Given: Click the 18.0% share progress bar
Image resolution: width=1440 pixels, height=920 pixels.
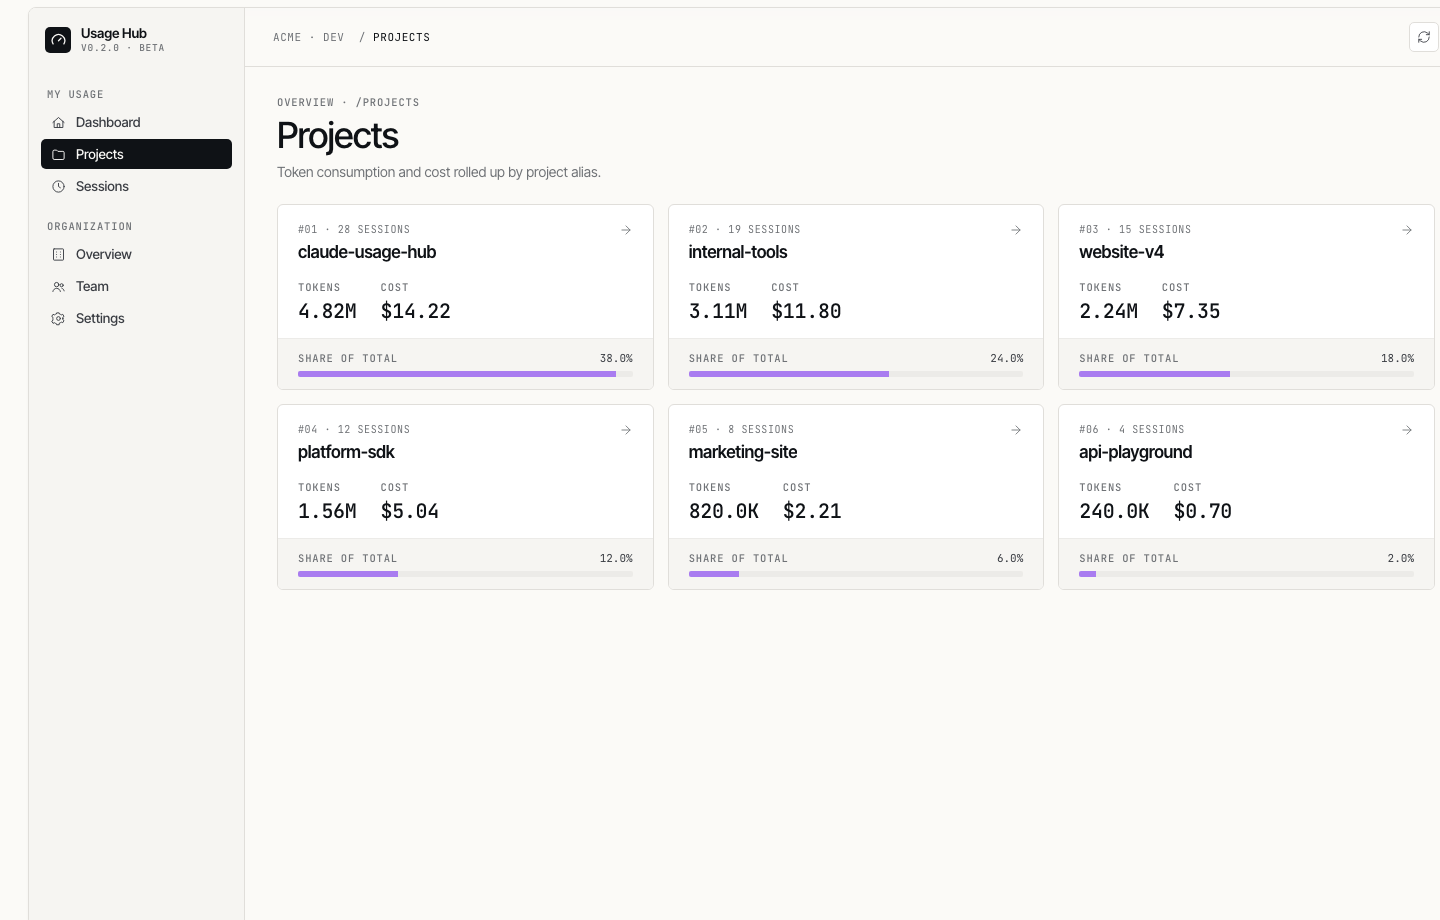Looking at the screenshot, I should (1246, 374).
